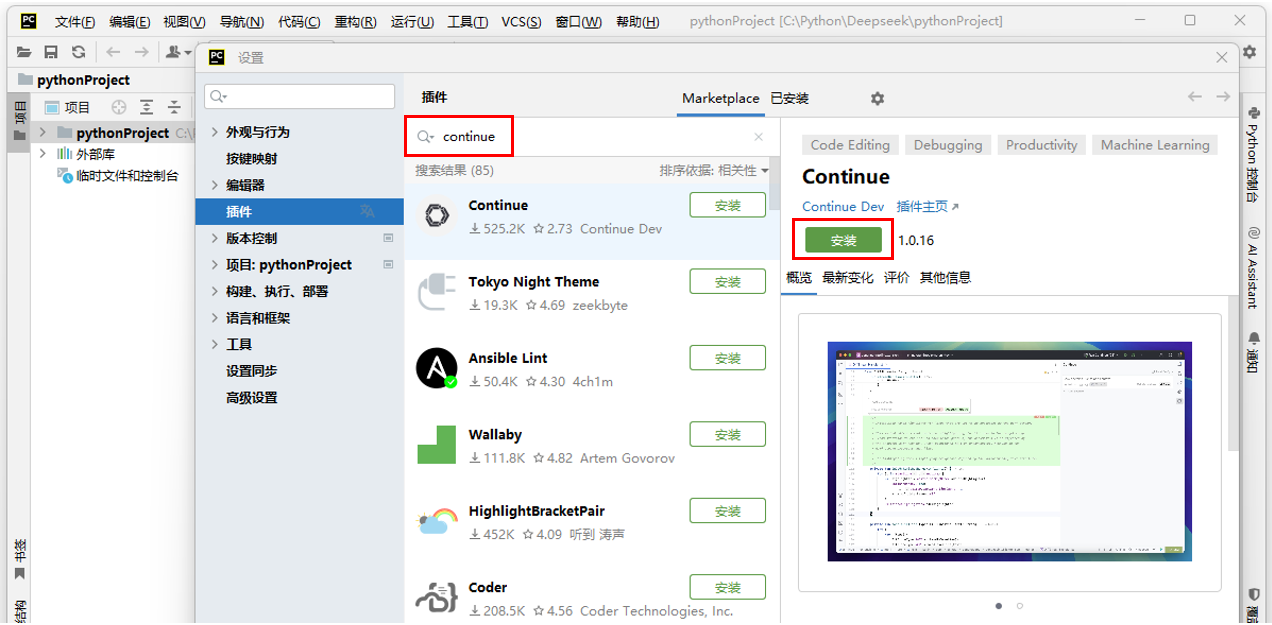
Task: Switch to the Marketplace tab
Action: 720,98
